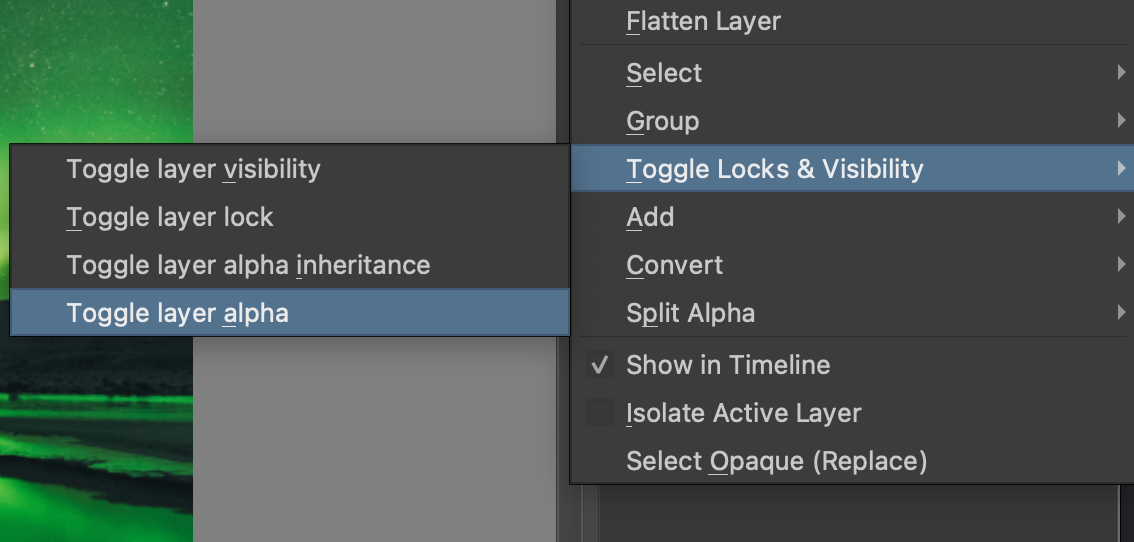
Task: Expand the Split Alpha submenu arrow
Action: pyautogui.click(x=1120, y=313)
